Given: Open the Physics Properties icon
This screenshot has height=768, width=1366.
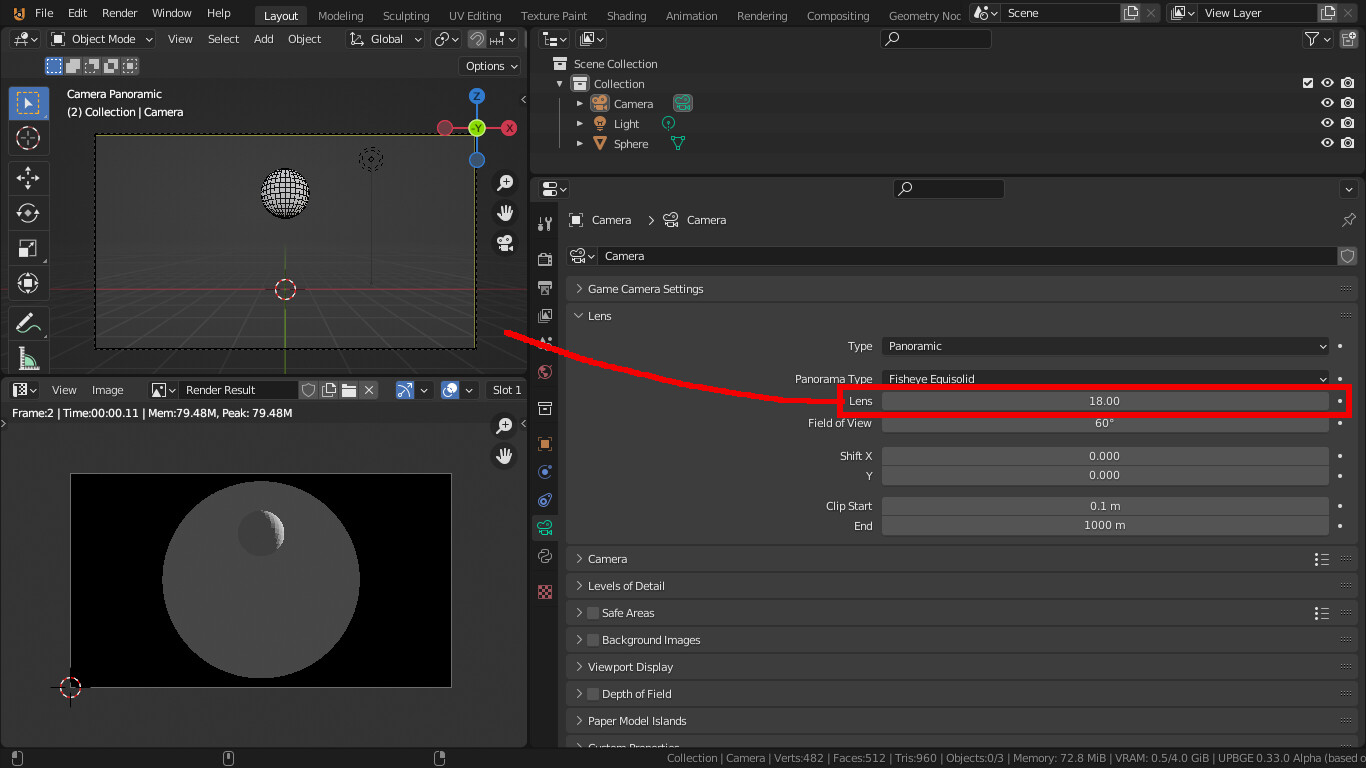Looking at the screenshot, I should (x=544, y=471).
